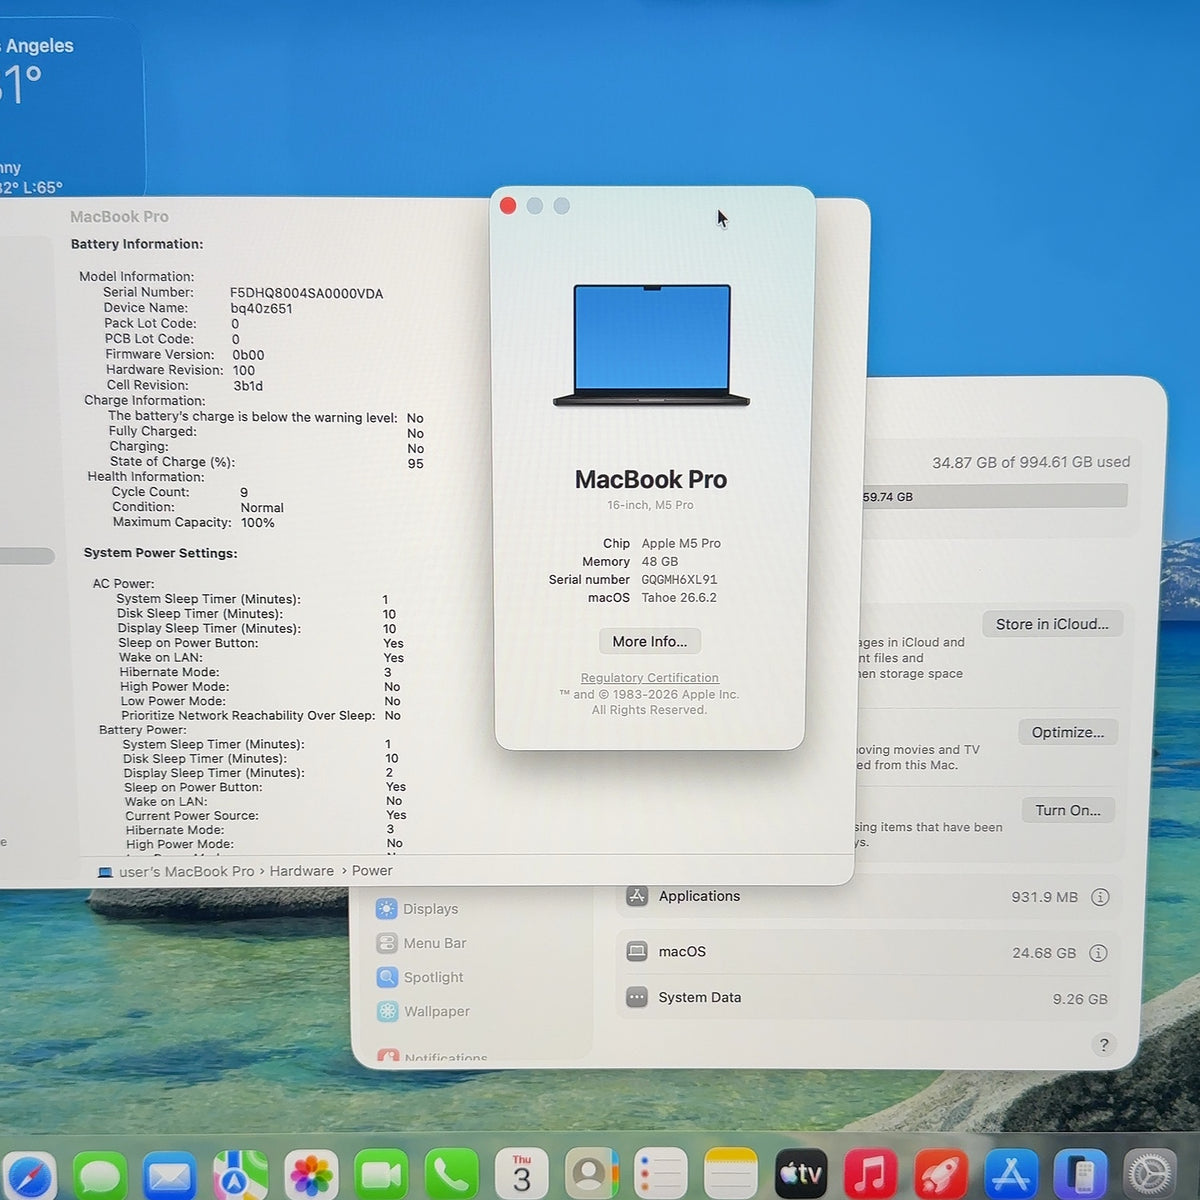This screenshot has height=1200, width=1200.
Task: Open the Notes app in the Dock
Action: (731, 1174)
